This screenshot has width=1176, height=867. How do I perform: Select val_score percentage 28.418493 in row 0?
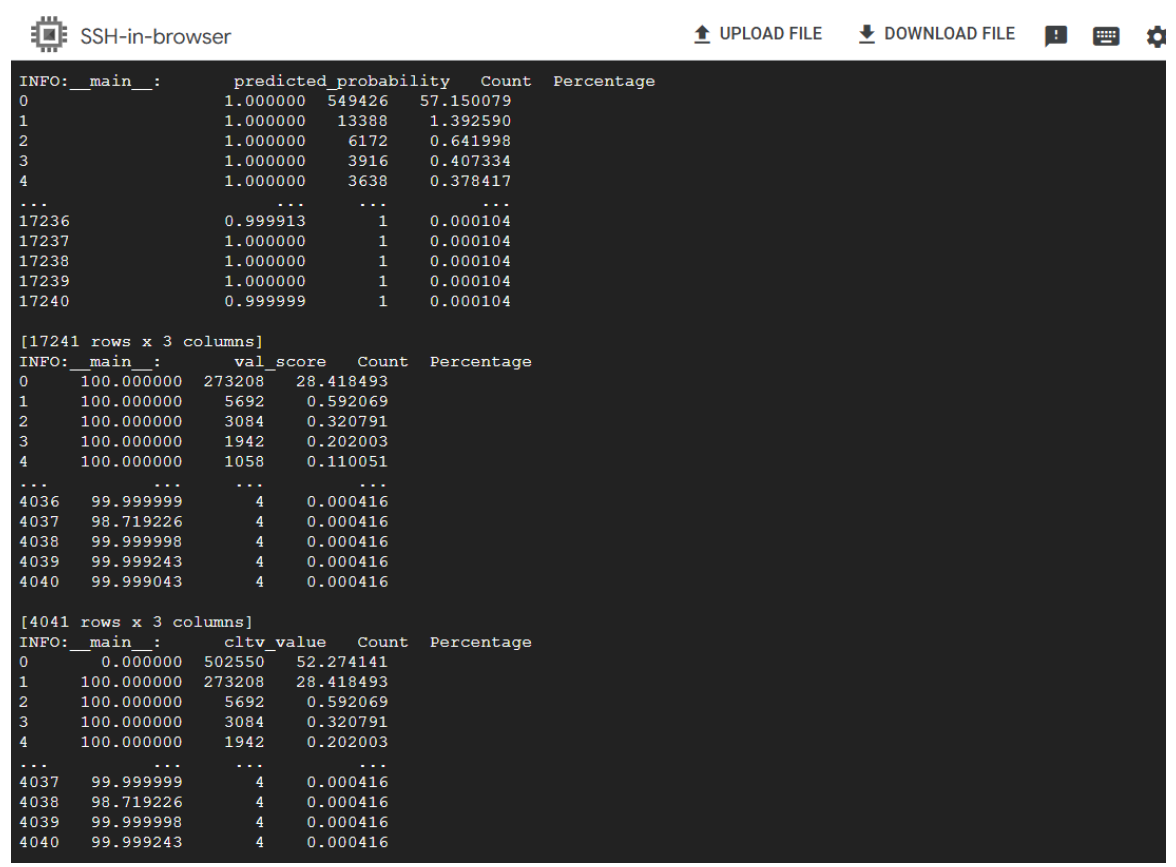(342, 381)
